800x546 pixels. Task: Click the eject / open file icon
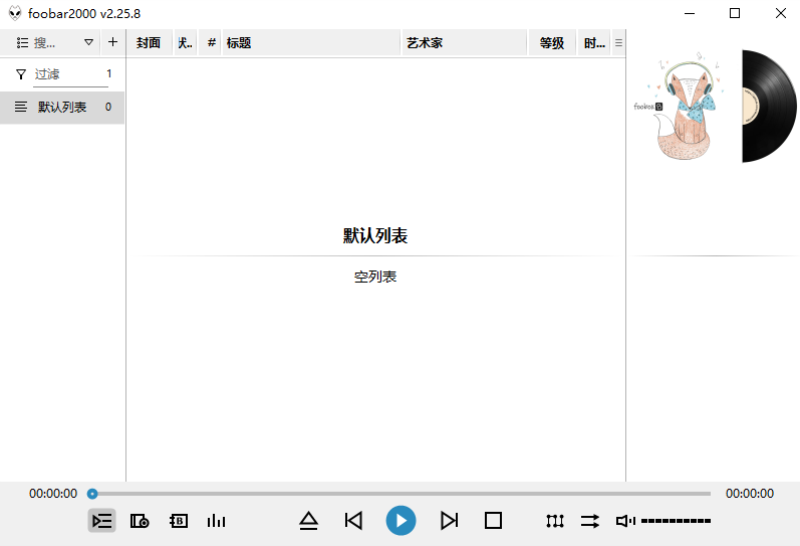click(309, 521)
